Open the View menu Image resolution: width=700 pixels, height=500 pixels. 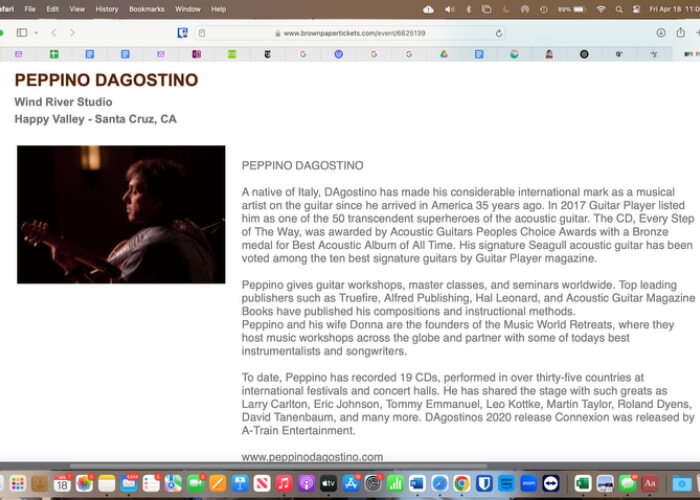[77, 9]
